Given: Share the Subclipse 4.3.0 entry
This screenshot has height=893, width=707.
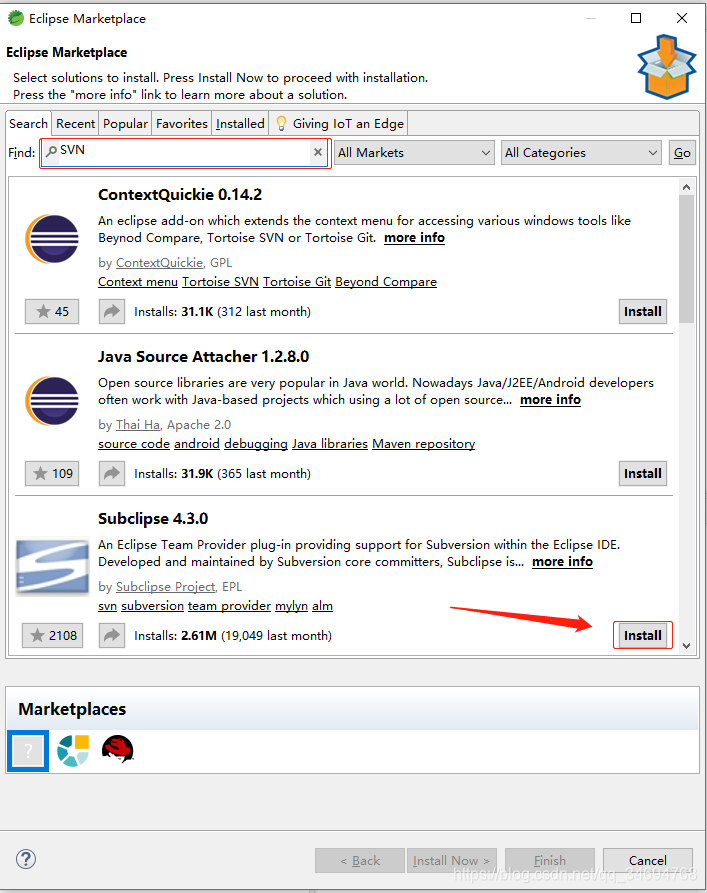Looking at the screenshot, I should click(112, 636).
